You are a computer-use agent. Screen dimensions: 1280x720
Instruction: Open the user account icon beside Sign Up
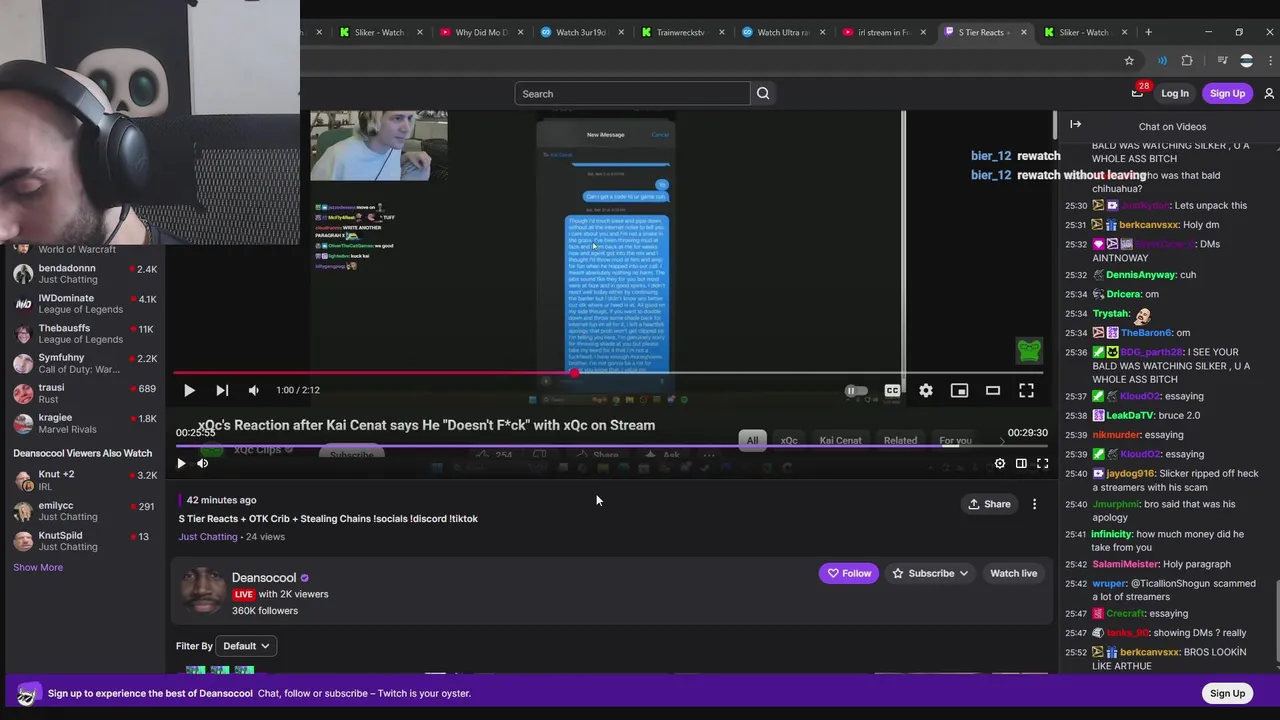[1269, 93]
